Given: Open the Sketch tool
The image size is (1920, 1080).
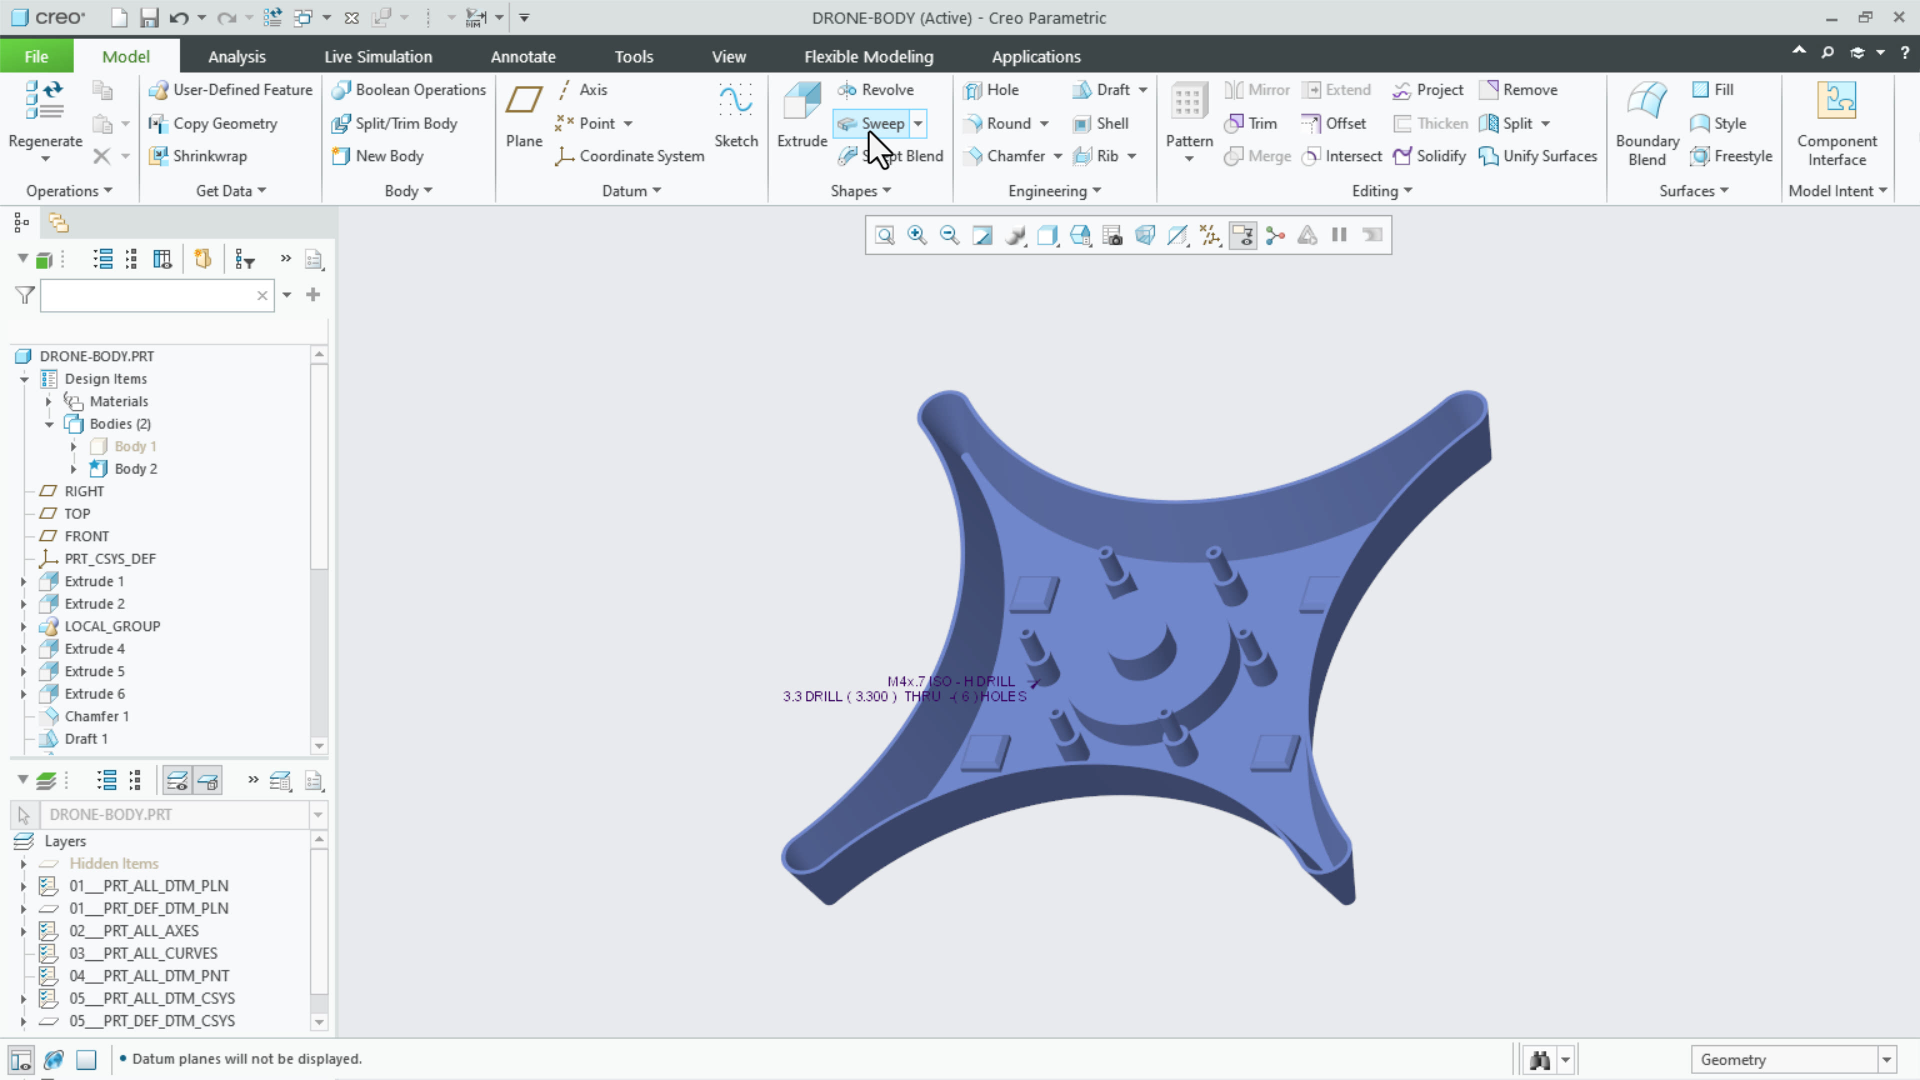Looking at the screenshot, I should [x=736, y=102].
